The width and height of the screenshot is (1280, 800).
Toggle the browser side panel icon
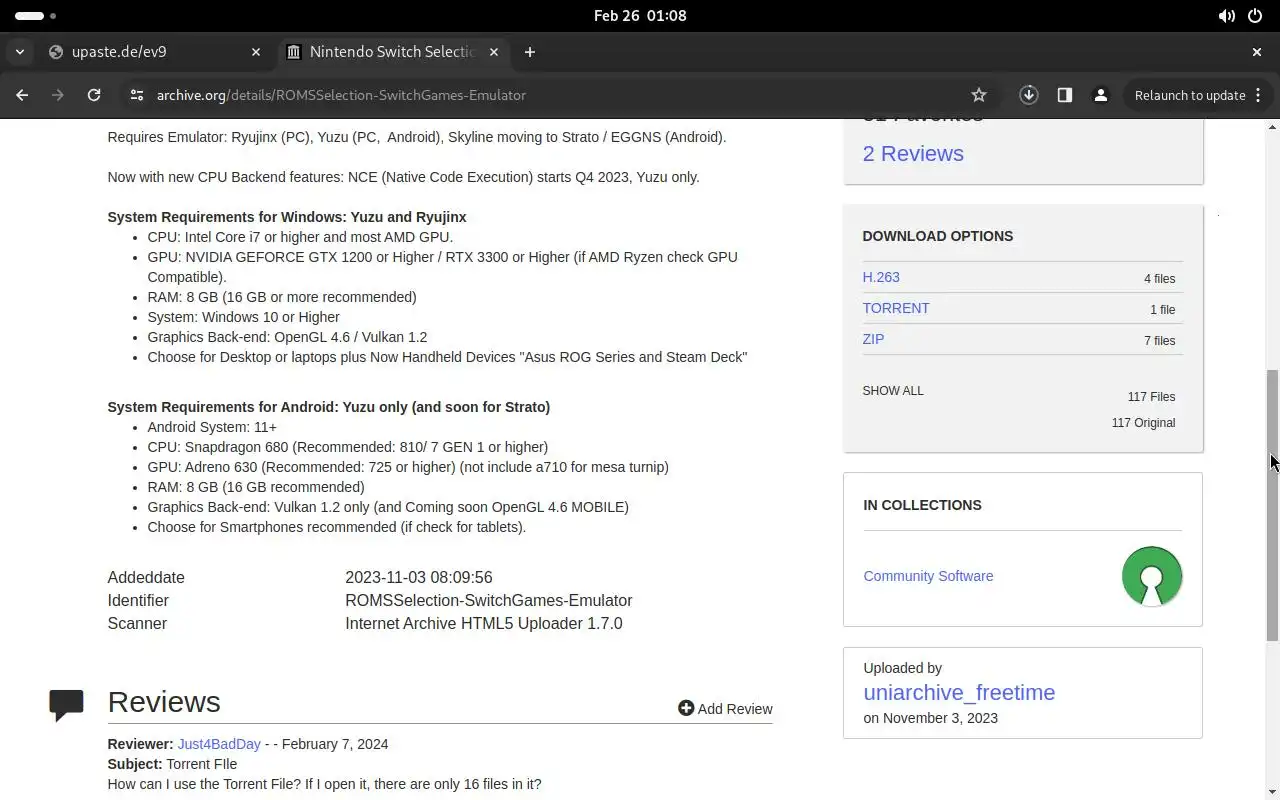(1065, 95)
